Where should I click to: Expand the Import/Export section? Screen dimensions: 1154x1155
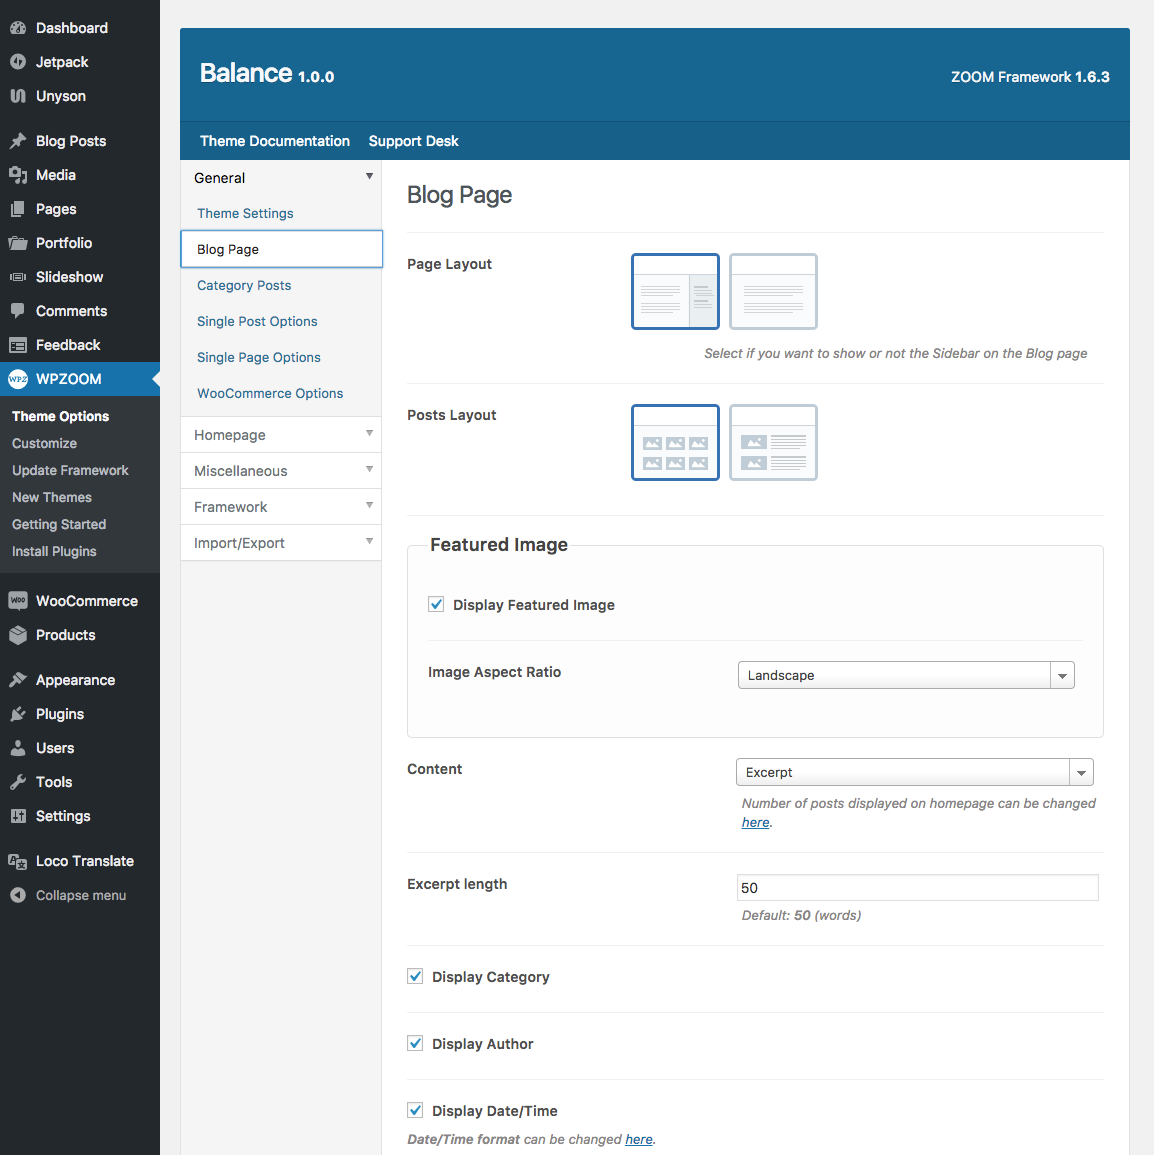[x=281, y=544]
